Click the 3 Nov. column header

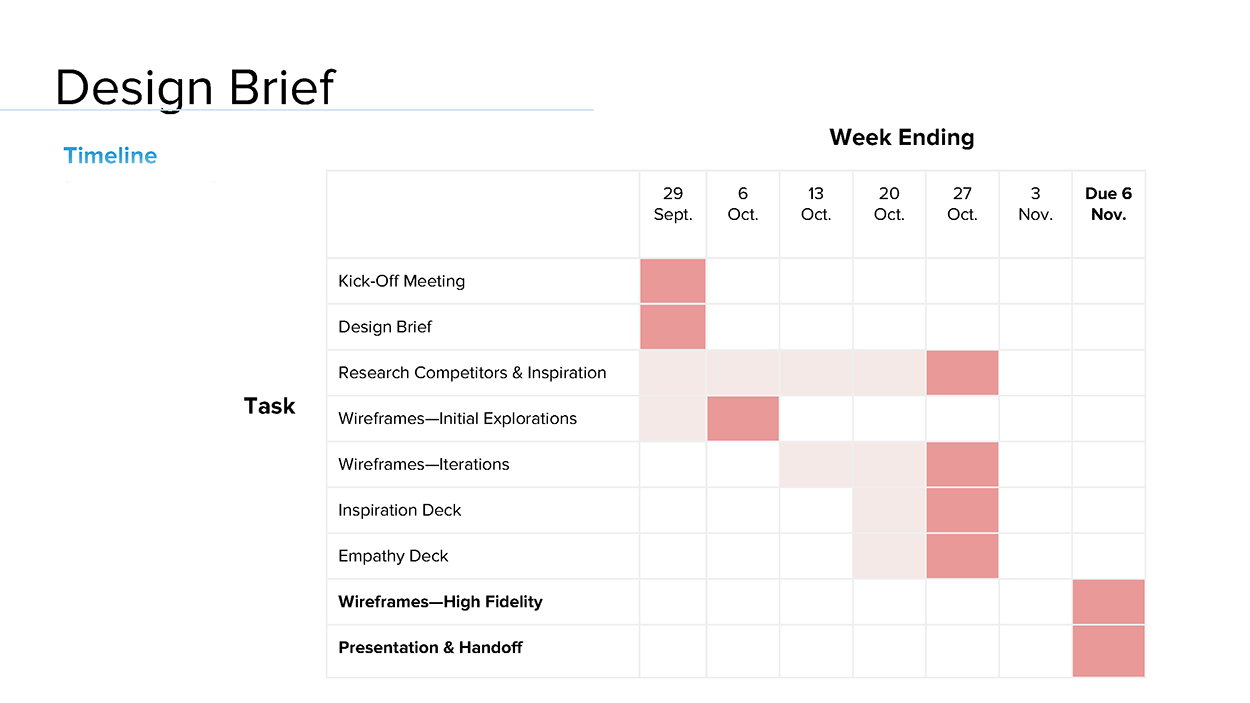click(1035, 204)
